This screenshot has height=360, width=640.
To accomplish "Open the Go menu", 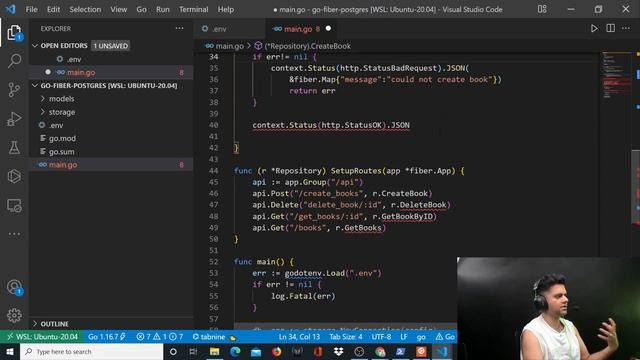I will pyautogui.click(x=141, y=9).
